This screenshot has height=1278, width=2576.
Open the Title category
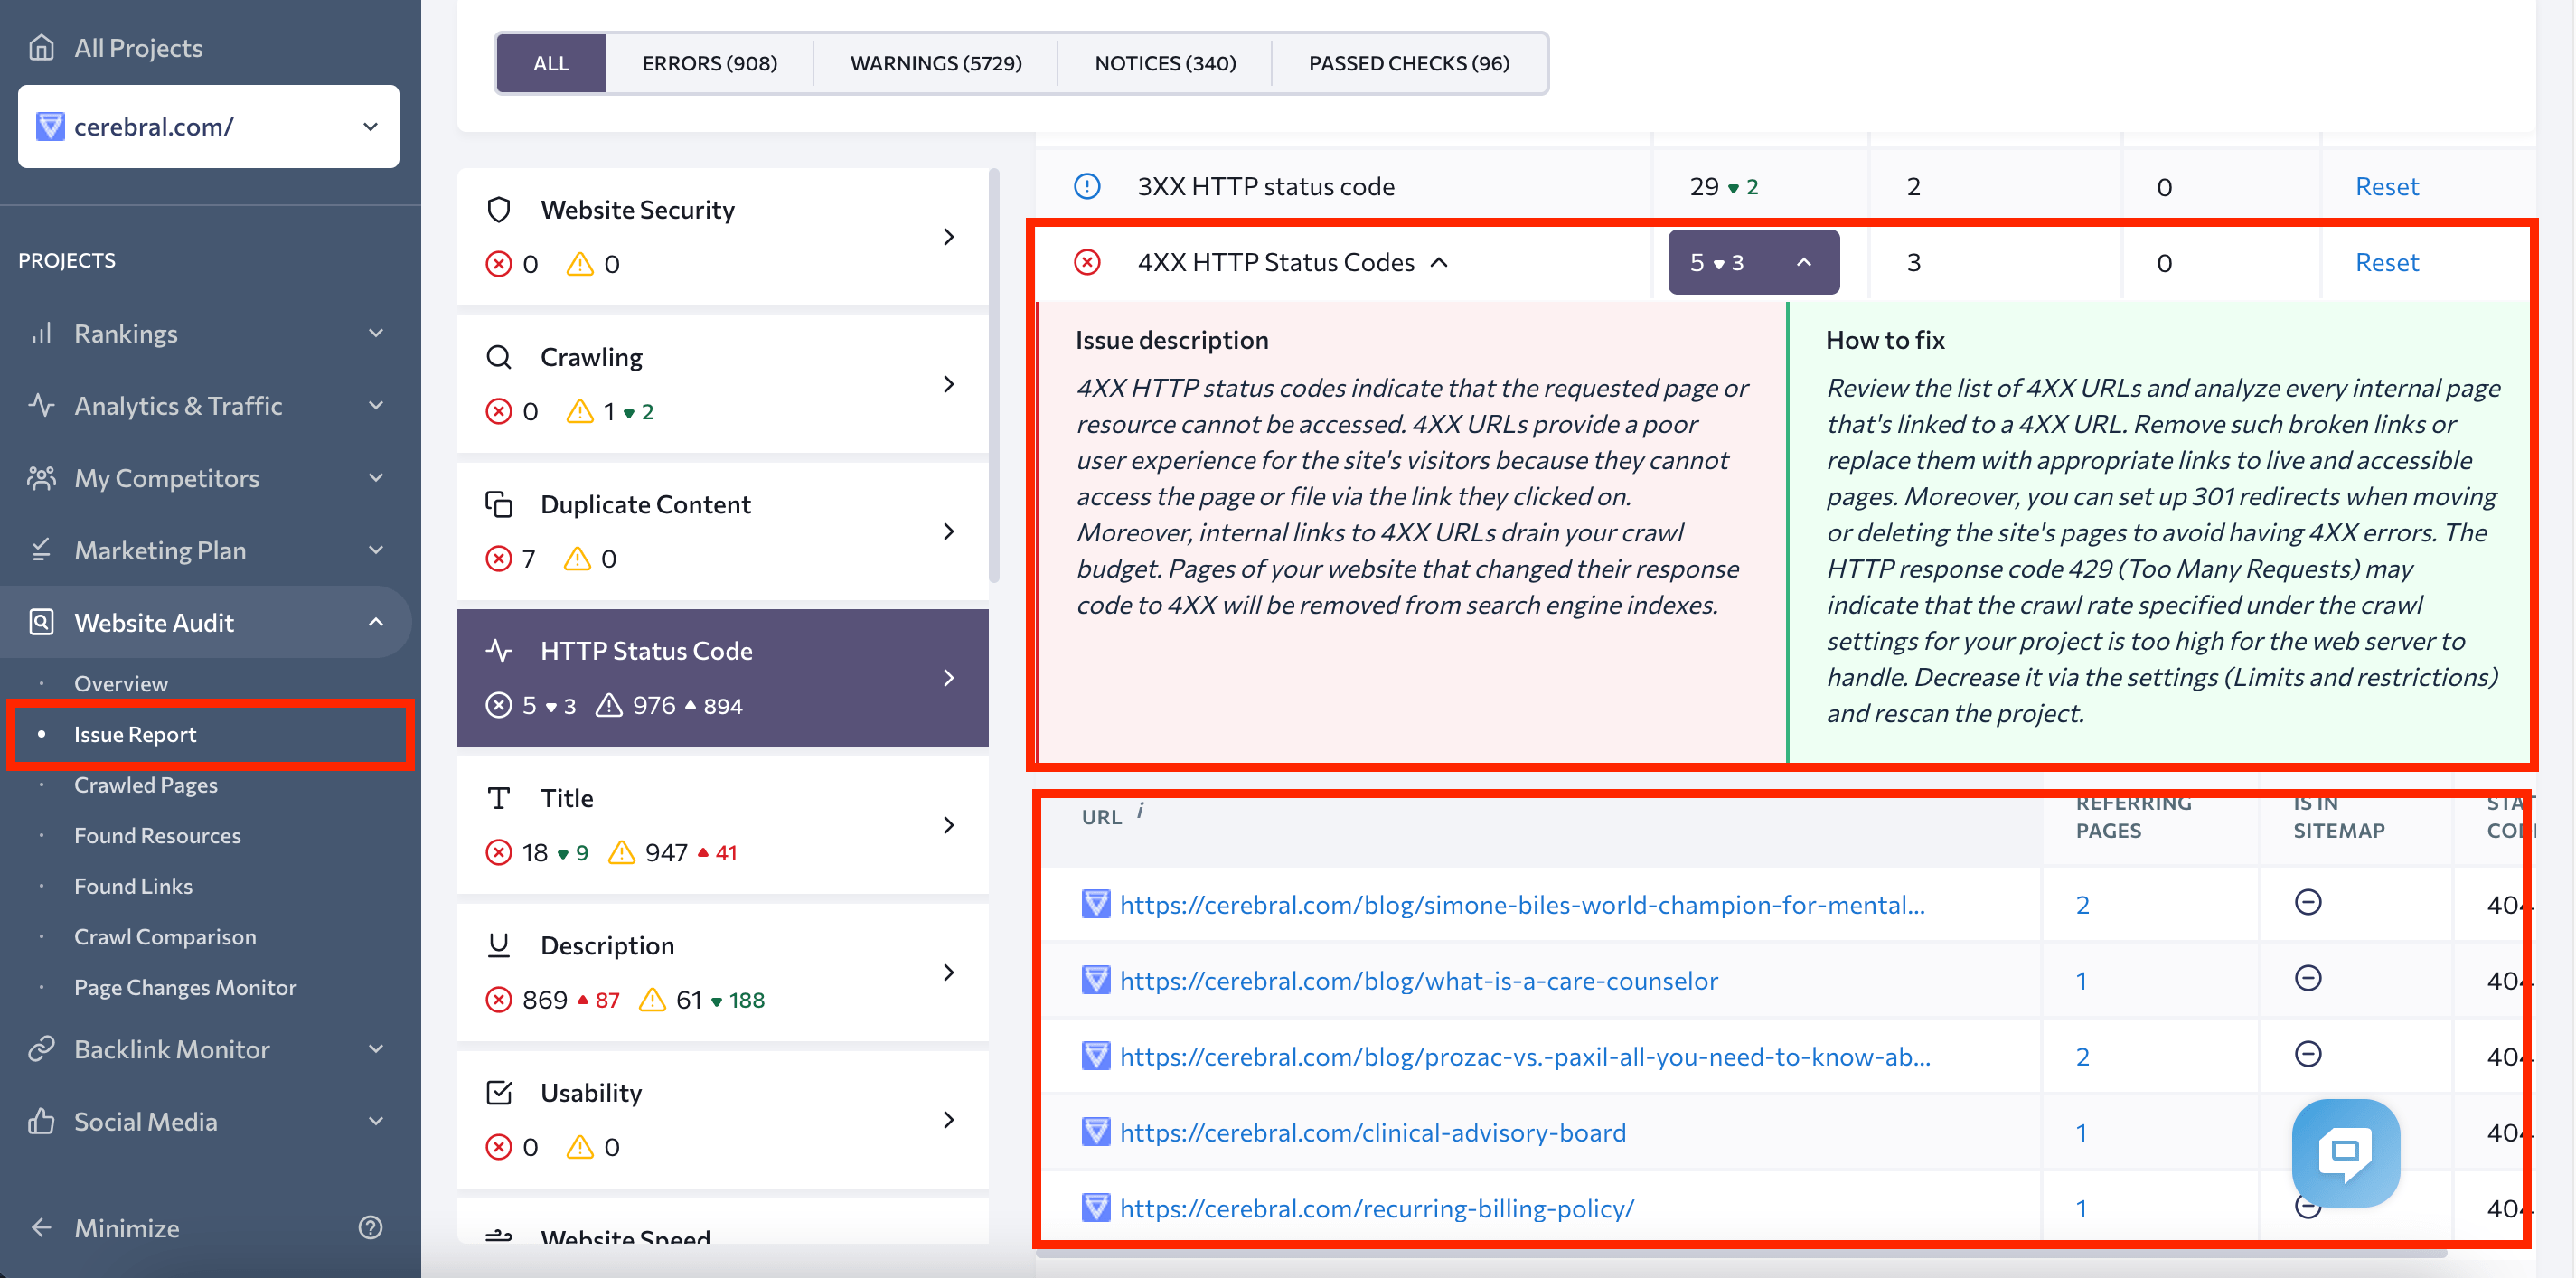(722, 825)
